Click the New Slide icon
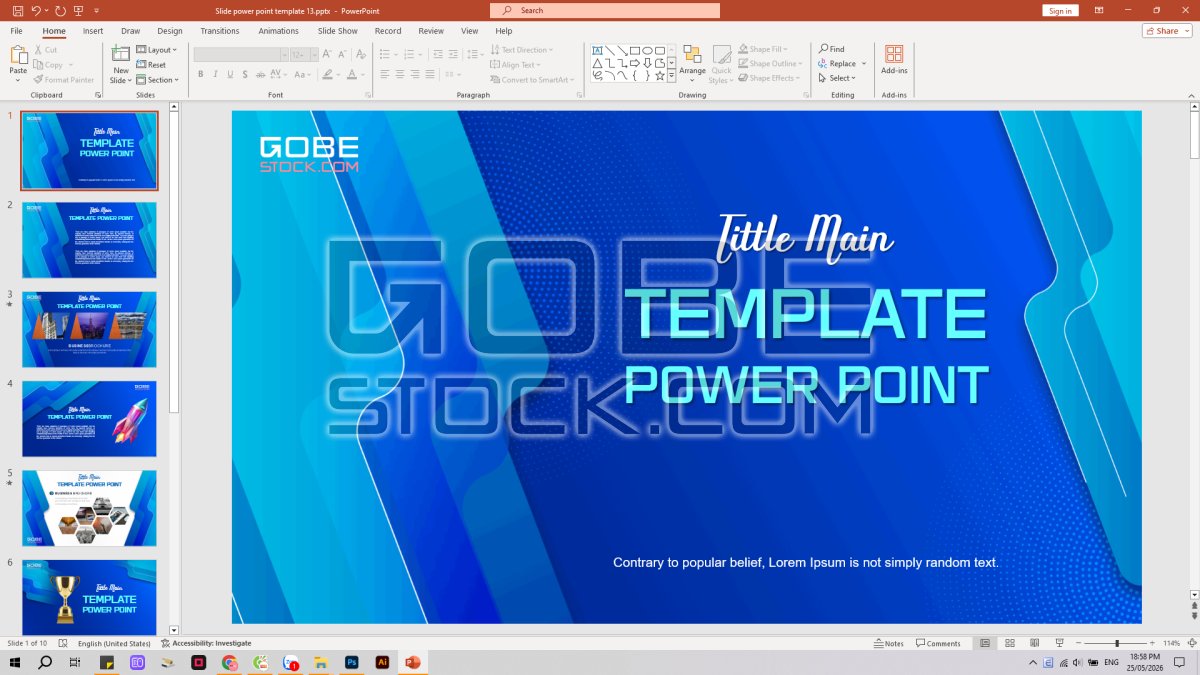Viewport: 1200px width, 675px height. 121,54
